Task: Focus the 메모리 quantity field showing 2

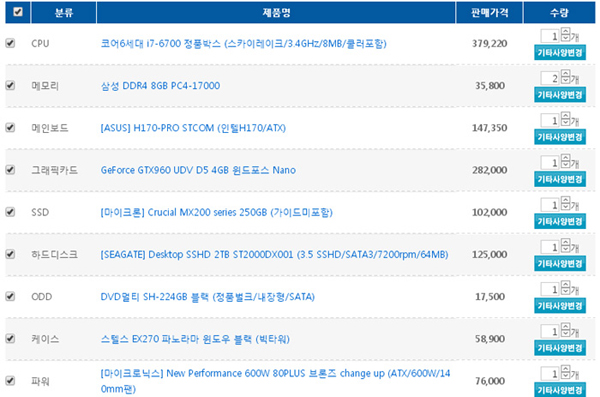Action: [550, 78]
